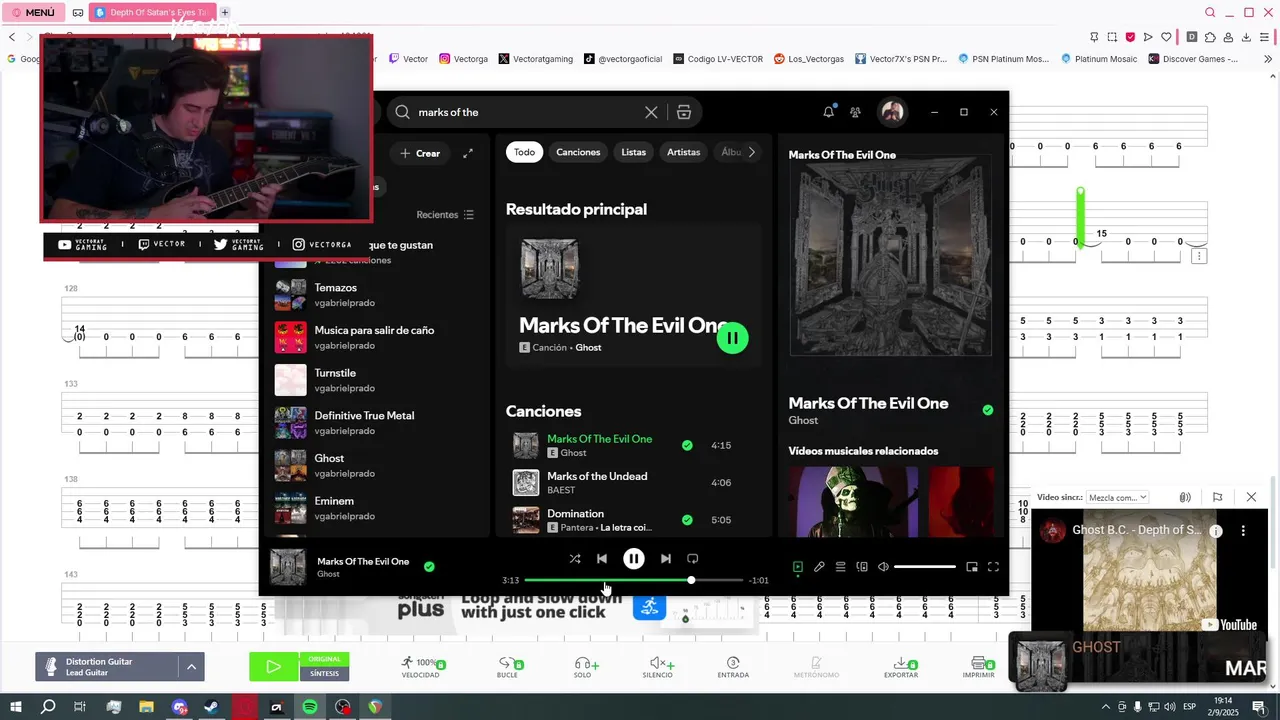Open a new browser tab with the plus button
This screenshot has height=720, width=1280.
225,12
